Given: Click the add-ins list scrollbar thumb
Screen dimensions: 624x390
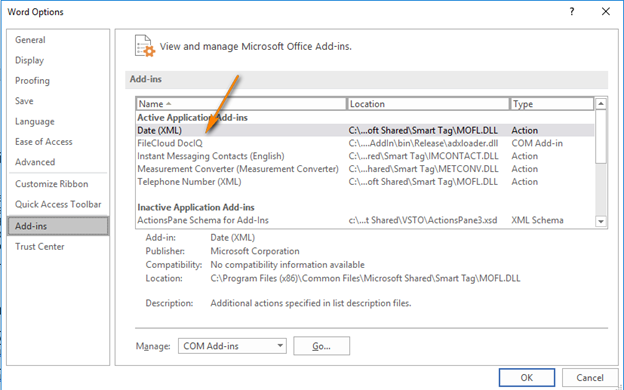Looking at the screenshot, I should [601, 136].
